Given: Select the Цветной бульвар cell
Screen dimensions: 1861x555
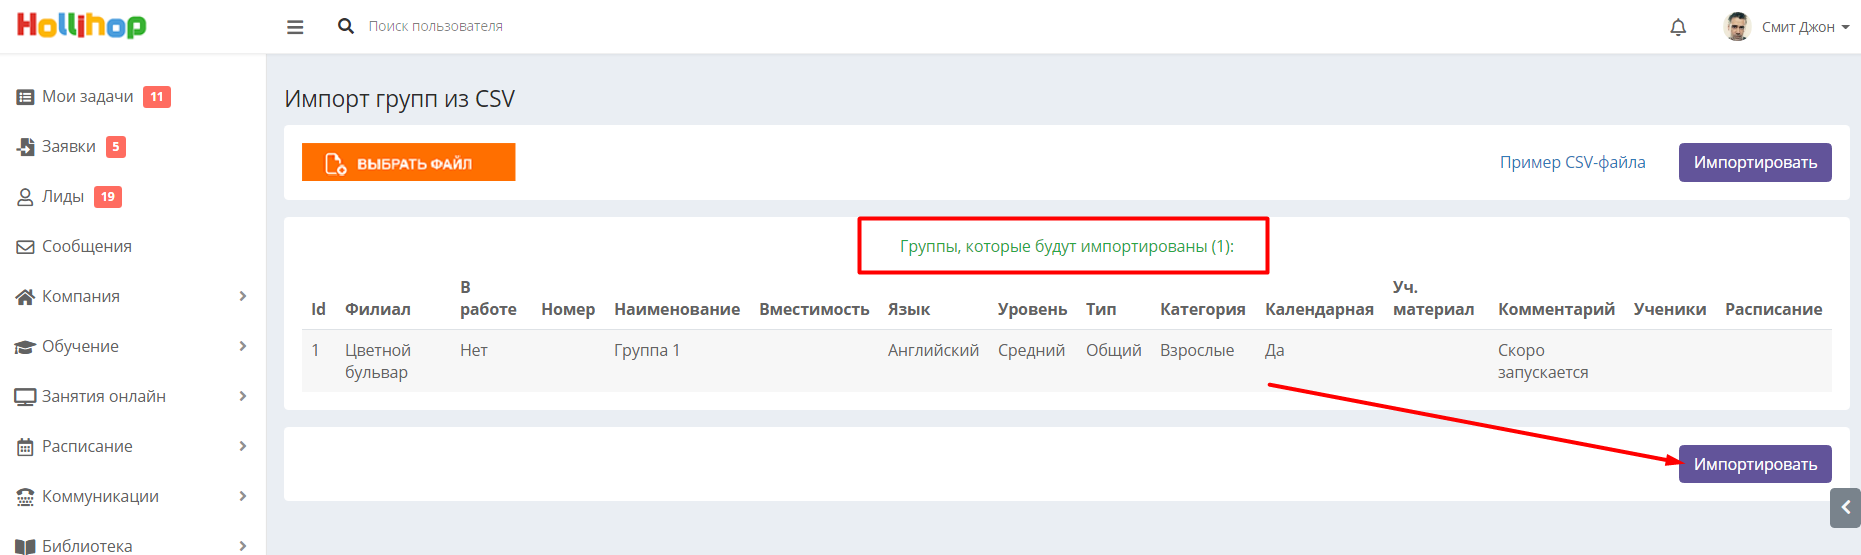Looking at the screenshot, I should pyautogui.click(x=378, y=361).
